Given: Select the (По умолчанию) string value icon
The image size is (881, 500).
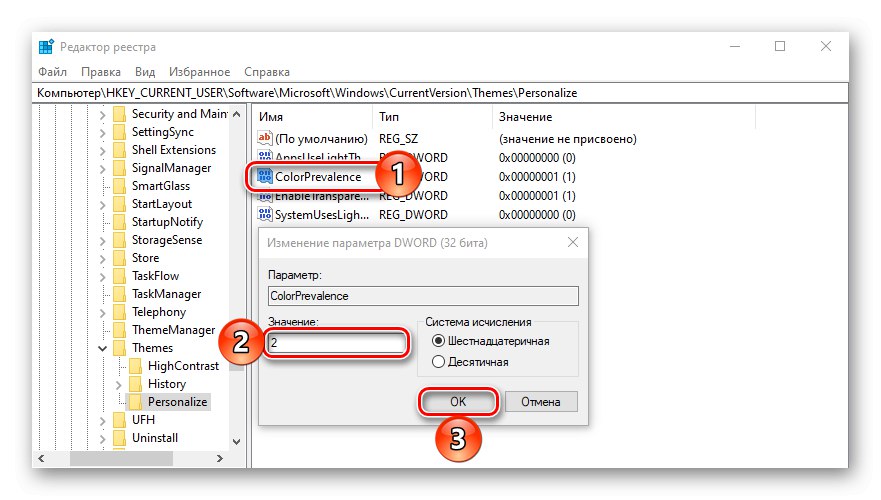Looking at the screenshot, I should pos(265,138).
